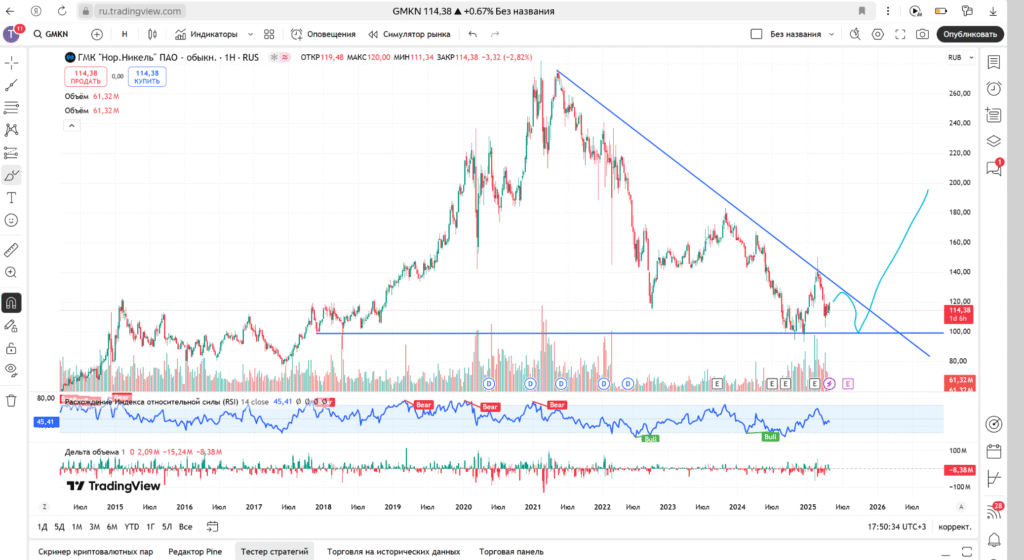Open the object tree layers panel
Image resolution: width=1024 pixels, height=560 pixels.
pyautogui.click(x=993, y=141)
